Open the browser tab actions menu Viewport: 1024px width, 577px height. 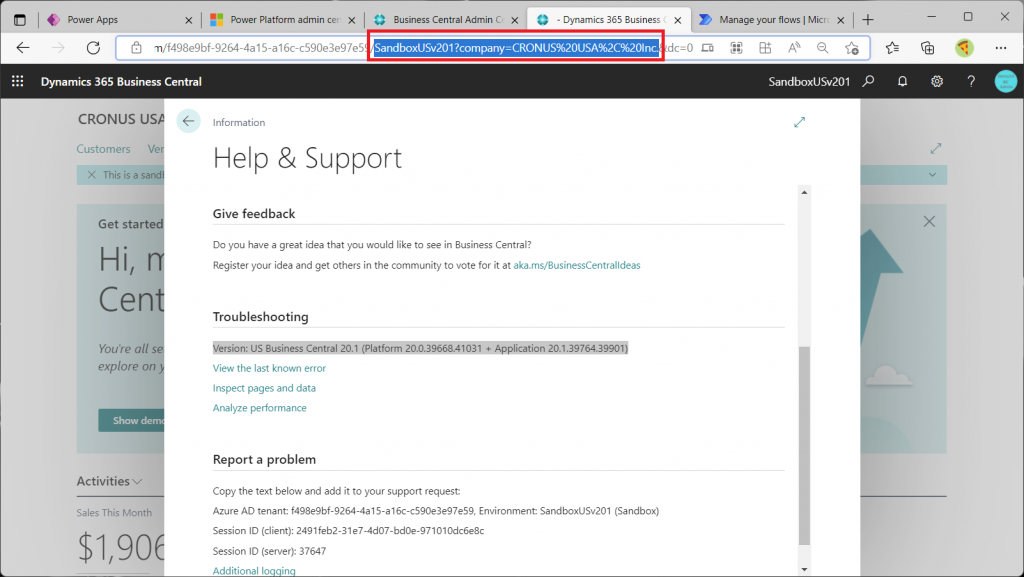[x=20, y=20]
